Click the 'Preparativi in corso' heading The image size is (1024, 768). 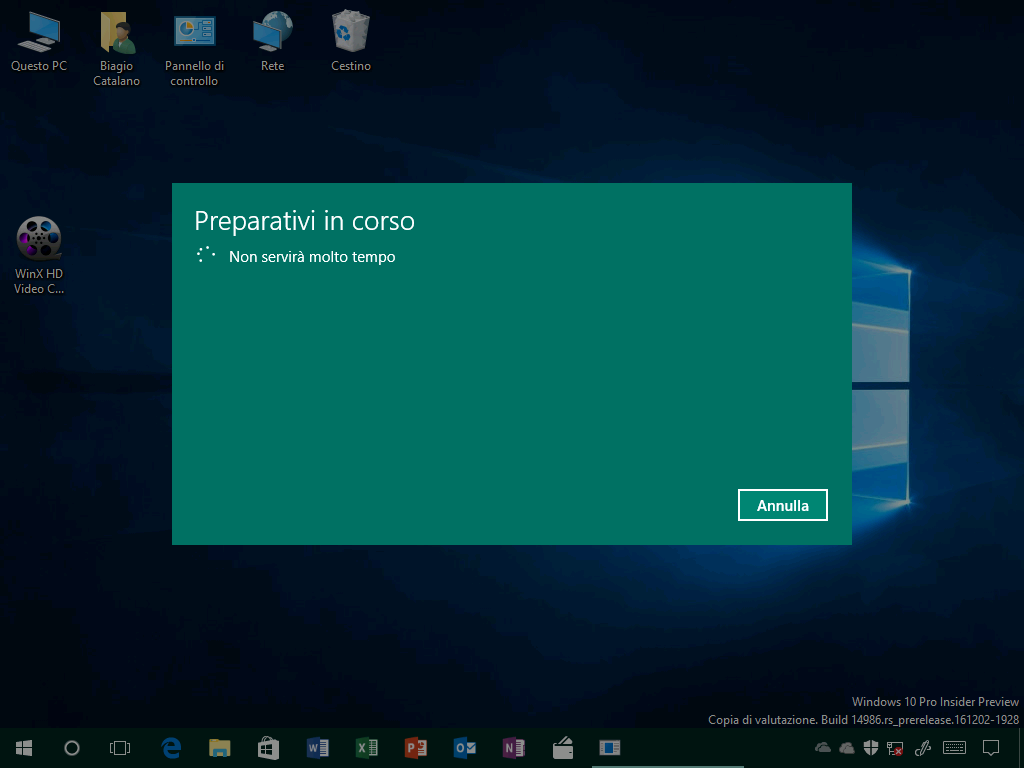304,221
